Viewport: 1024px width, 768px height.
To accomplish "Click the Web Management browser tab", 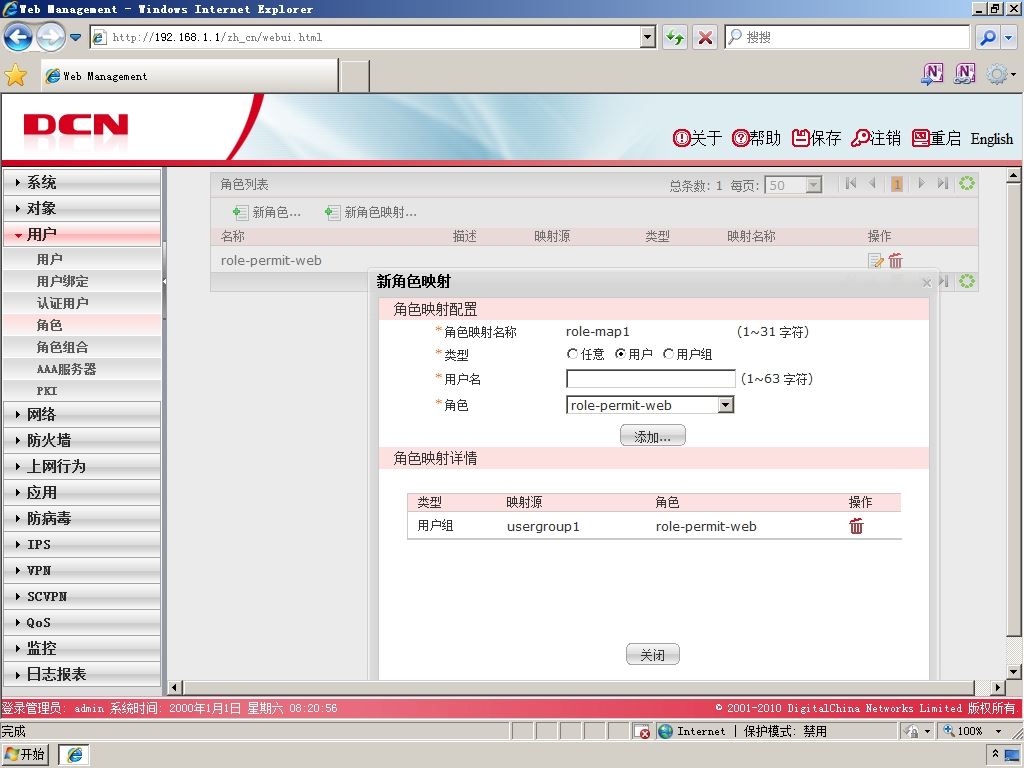I will (x=189, y=76).
